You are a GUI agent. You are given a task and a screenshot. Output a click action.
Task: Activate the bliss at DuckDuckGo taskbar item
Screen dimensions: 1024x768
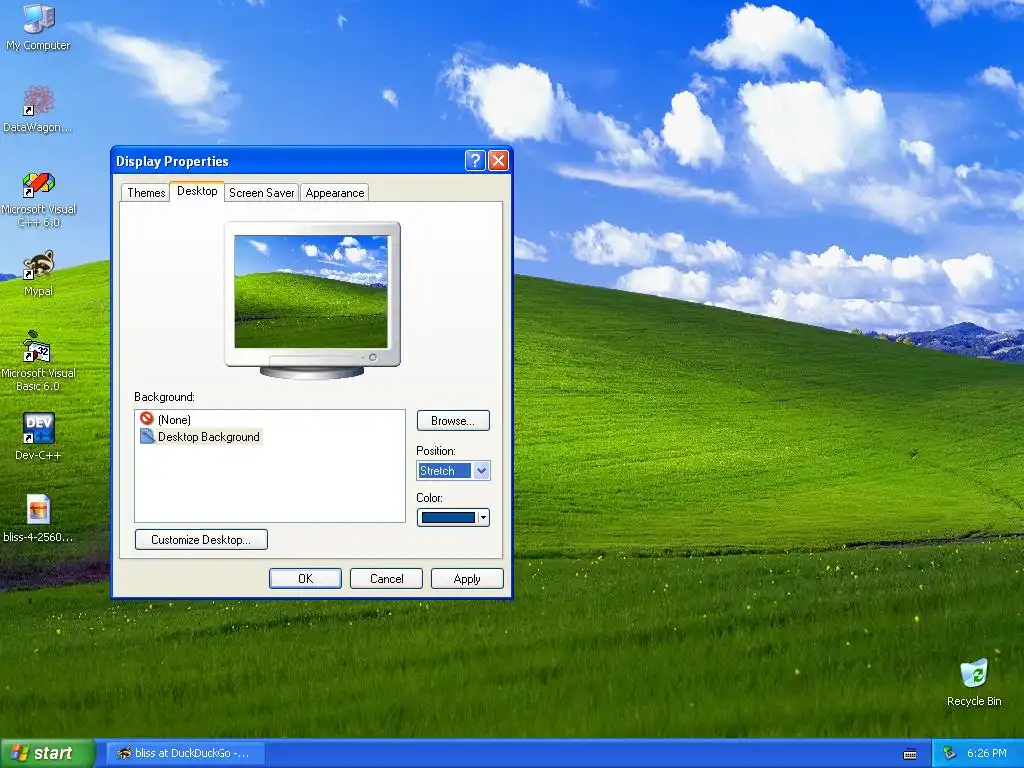185,753
